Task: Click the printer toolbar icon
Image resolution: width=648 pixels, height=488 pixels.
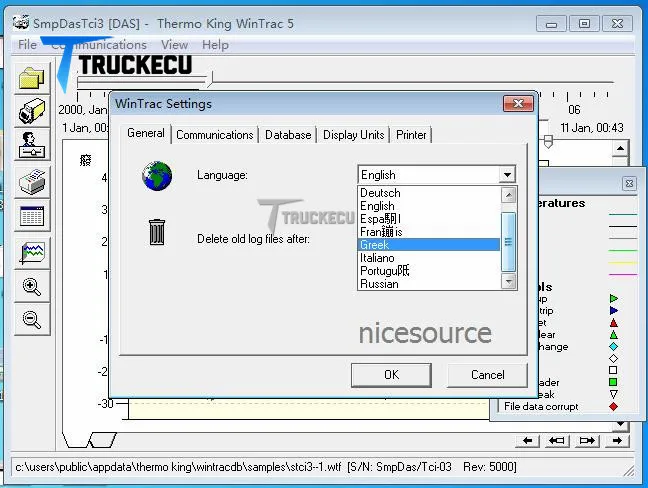Action: (32, 181)
